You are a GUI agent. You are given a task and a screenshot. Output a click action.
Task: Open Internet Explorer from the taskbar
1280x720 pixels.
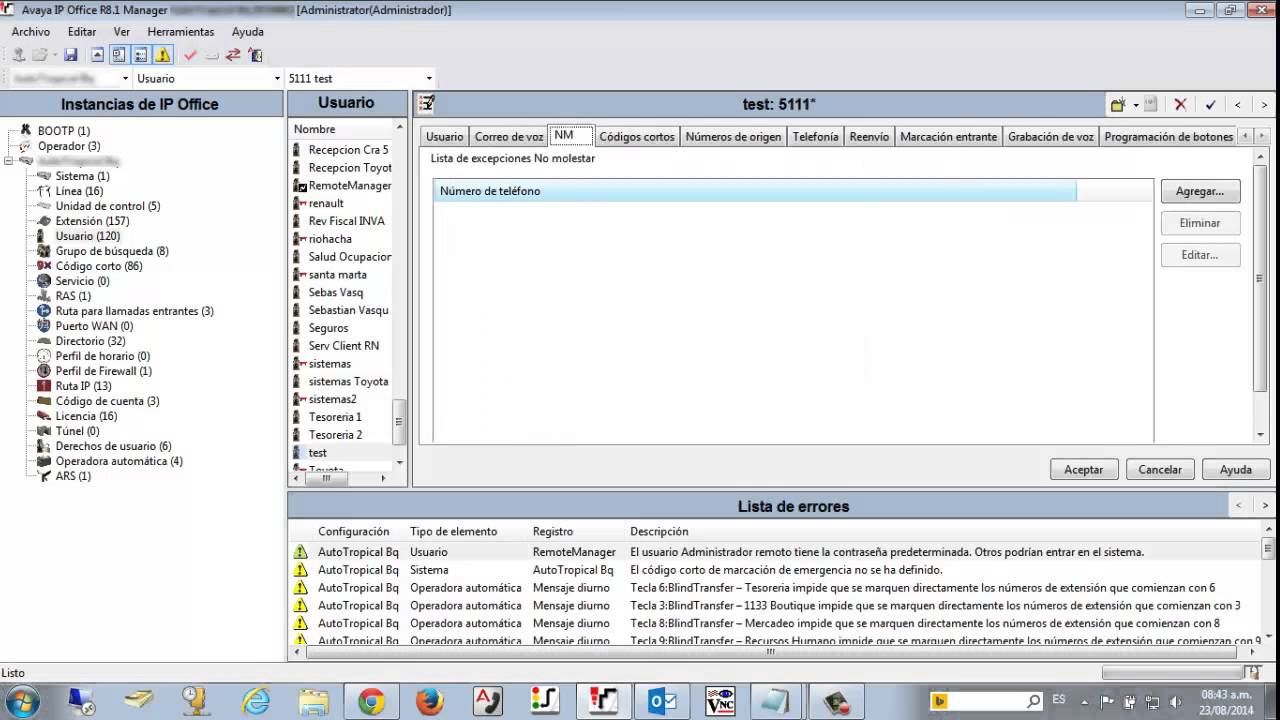pos(256,701)
